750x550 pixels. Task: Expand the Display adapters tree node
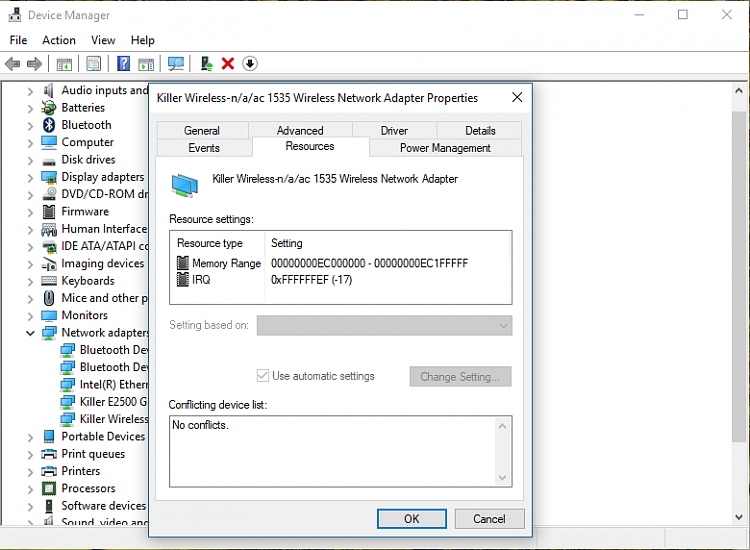(x=30, y=177)
